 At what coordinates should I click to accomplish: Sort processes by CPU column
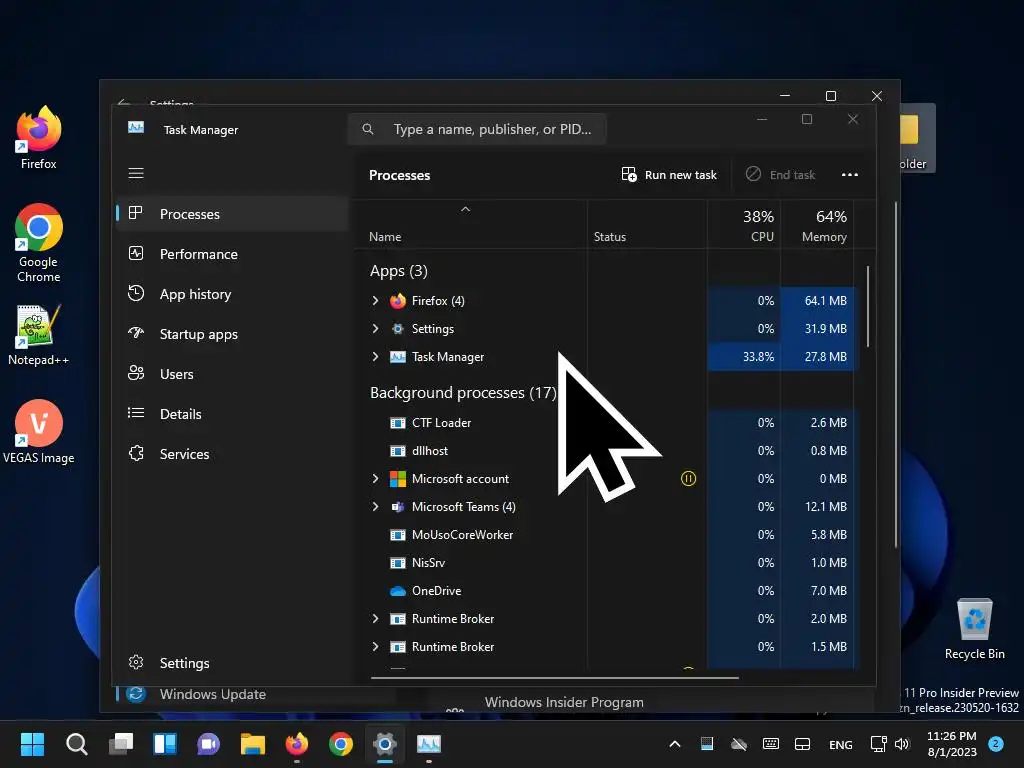(x=744, y=225)
